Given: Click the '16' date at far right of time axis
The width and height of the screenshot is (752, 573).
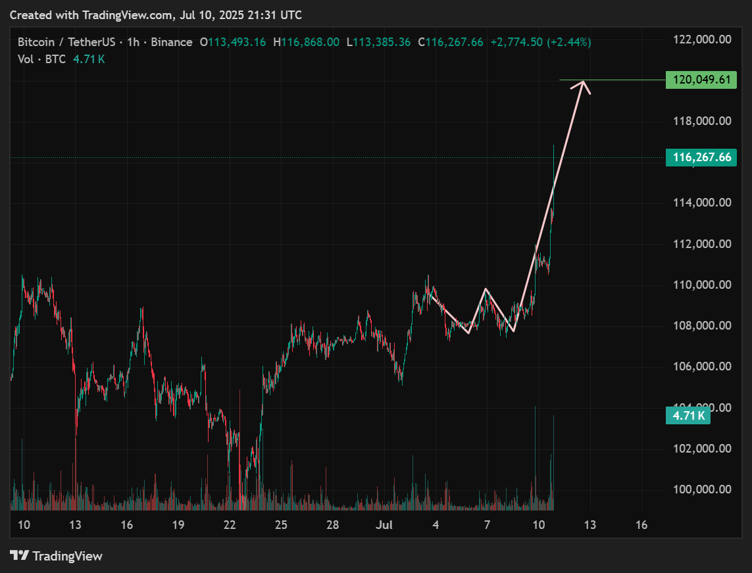Looking at the screenshot, I should [641, 525].
